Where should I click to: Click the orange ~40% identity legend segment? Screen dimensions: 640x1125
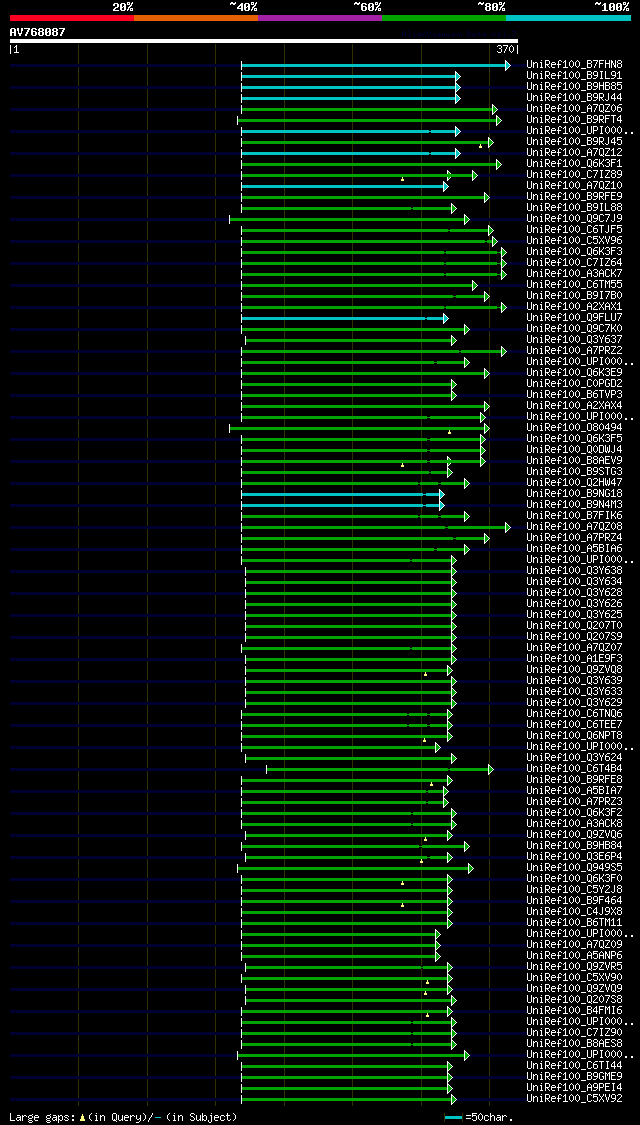(x=196, y=17)
